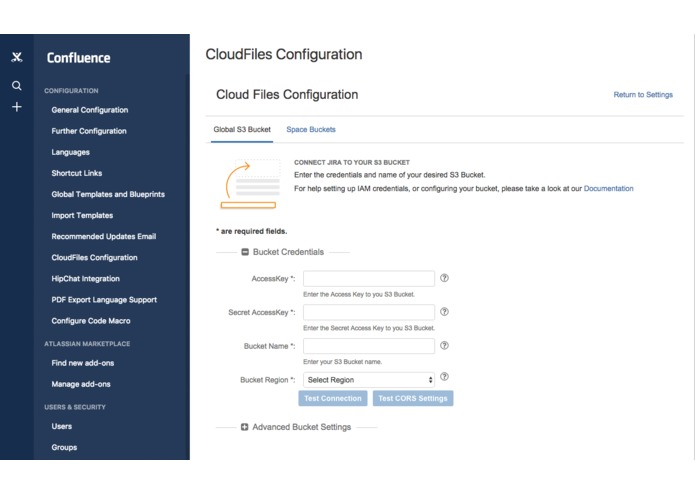This screenshot has height=494, width=695.
Task: Select Languages in the sidebar
Action: [x=70, y=152]
